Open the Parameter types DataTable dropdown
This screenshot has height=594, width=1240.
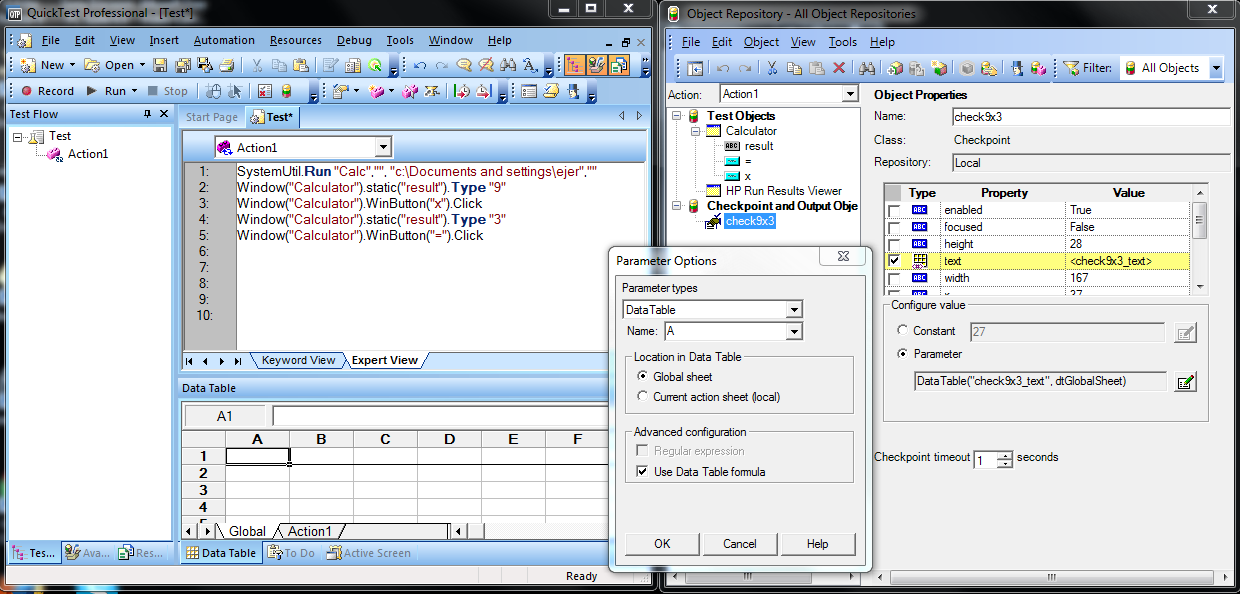click(x=794, y=310)
